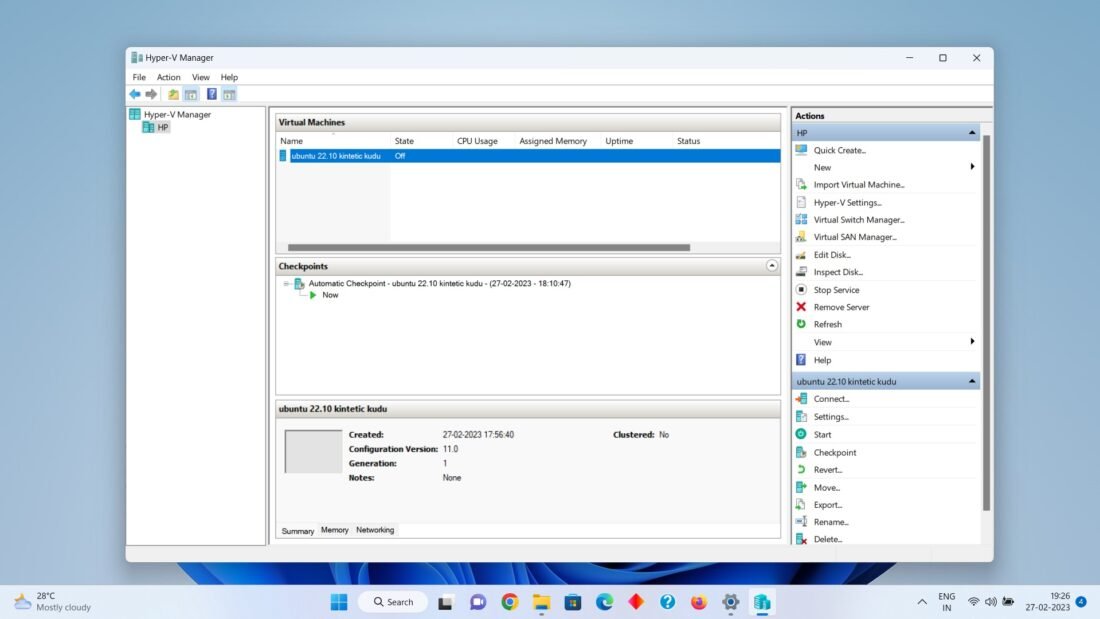Open Inspect Disk

tap(839, 272)
